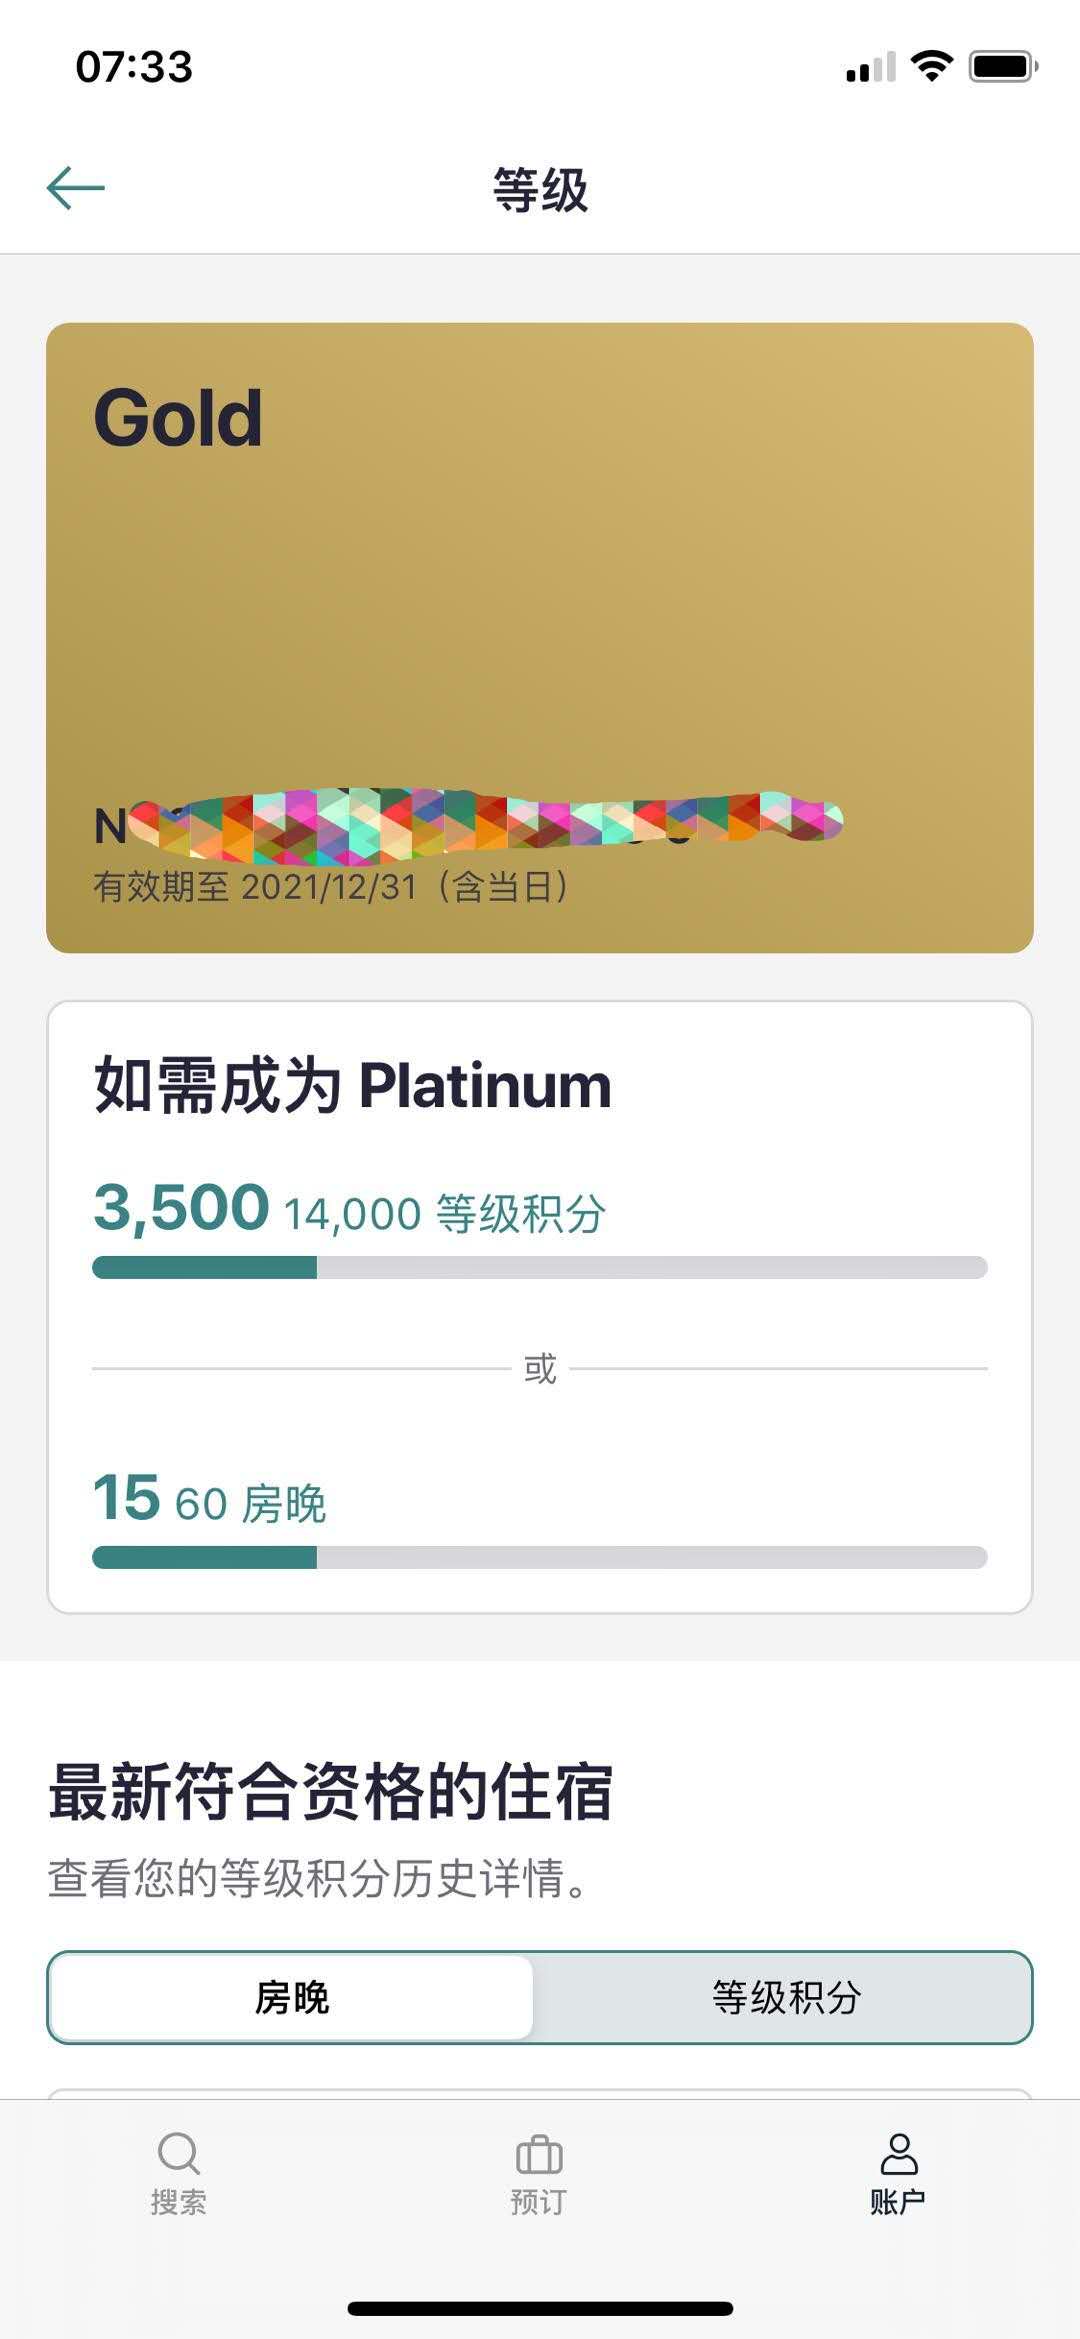Tap the 如需成为 Platinum heading
This screenshot has height=2339, width=1080.
click(x=352, y=1086)
